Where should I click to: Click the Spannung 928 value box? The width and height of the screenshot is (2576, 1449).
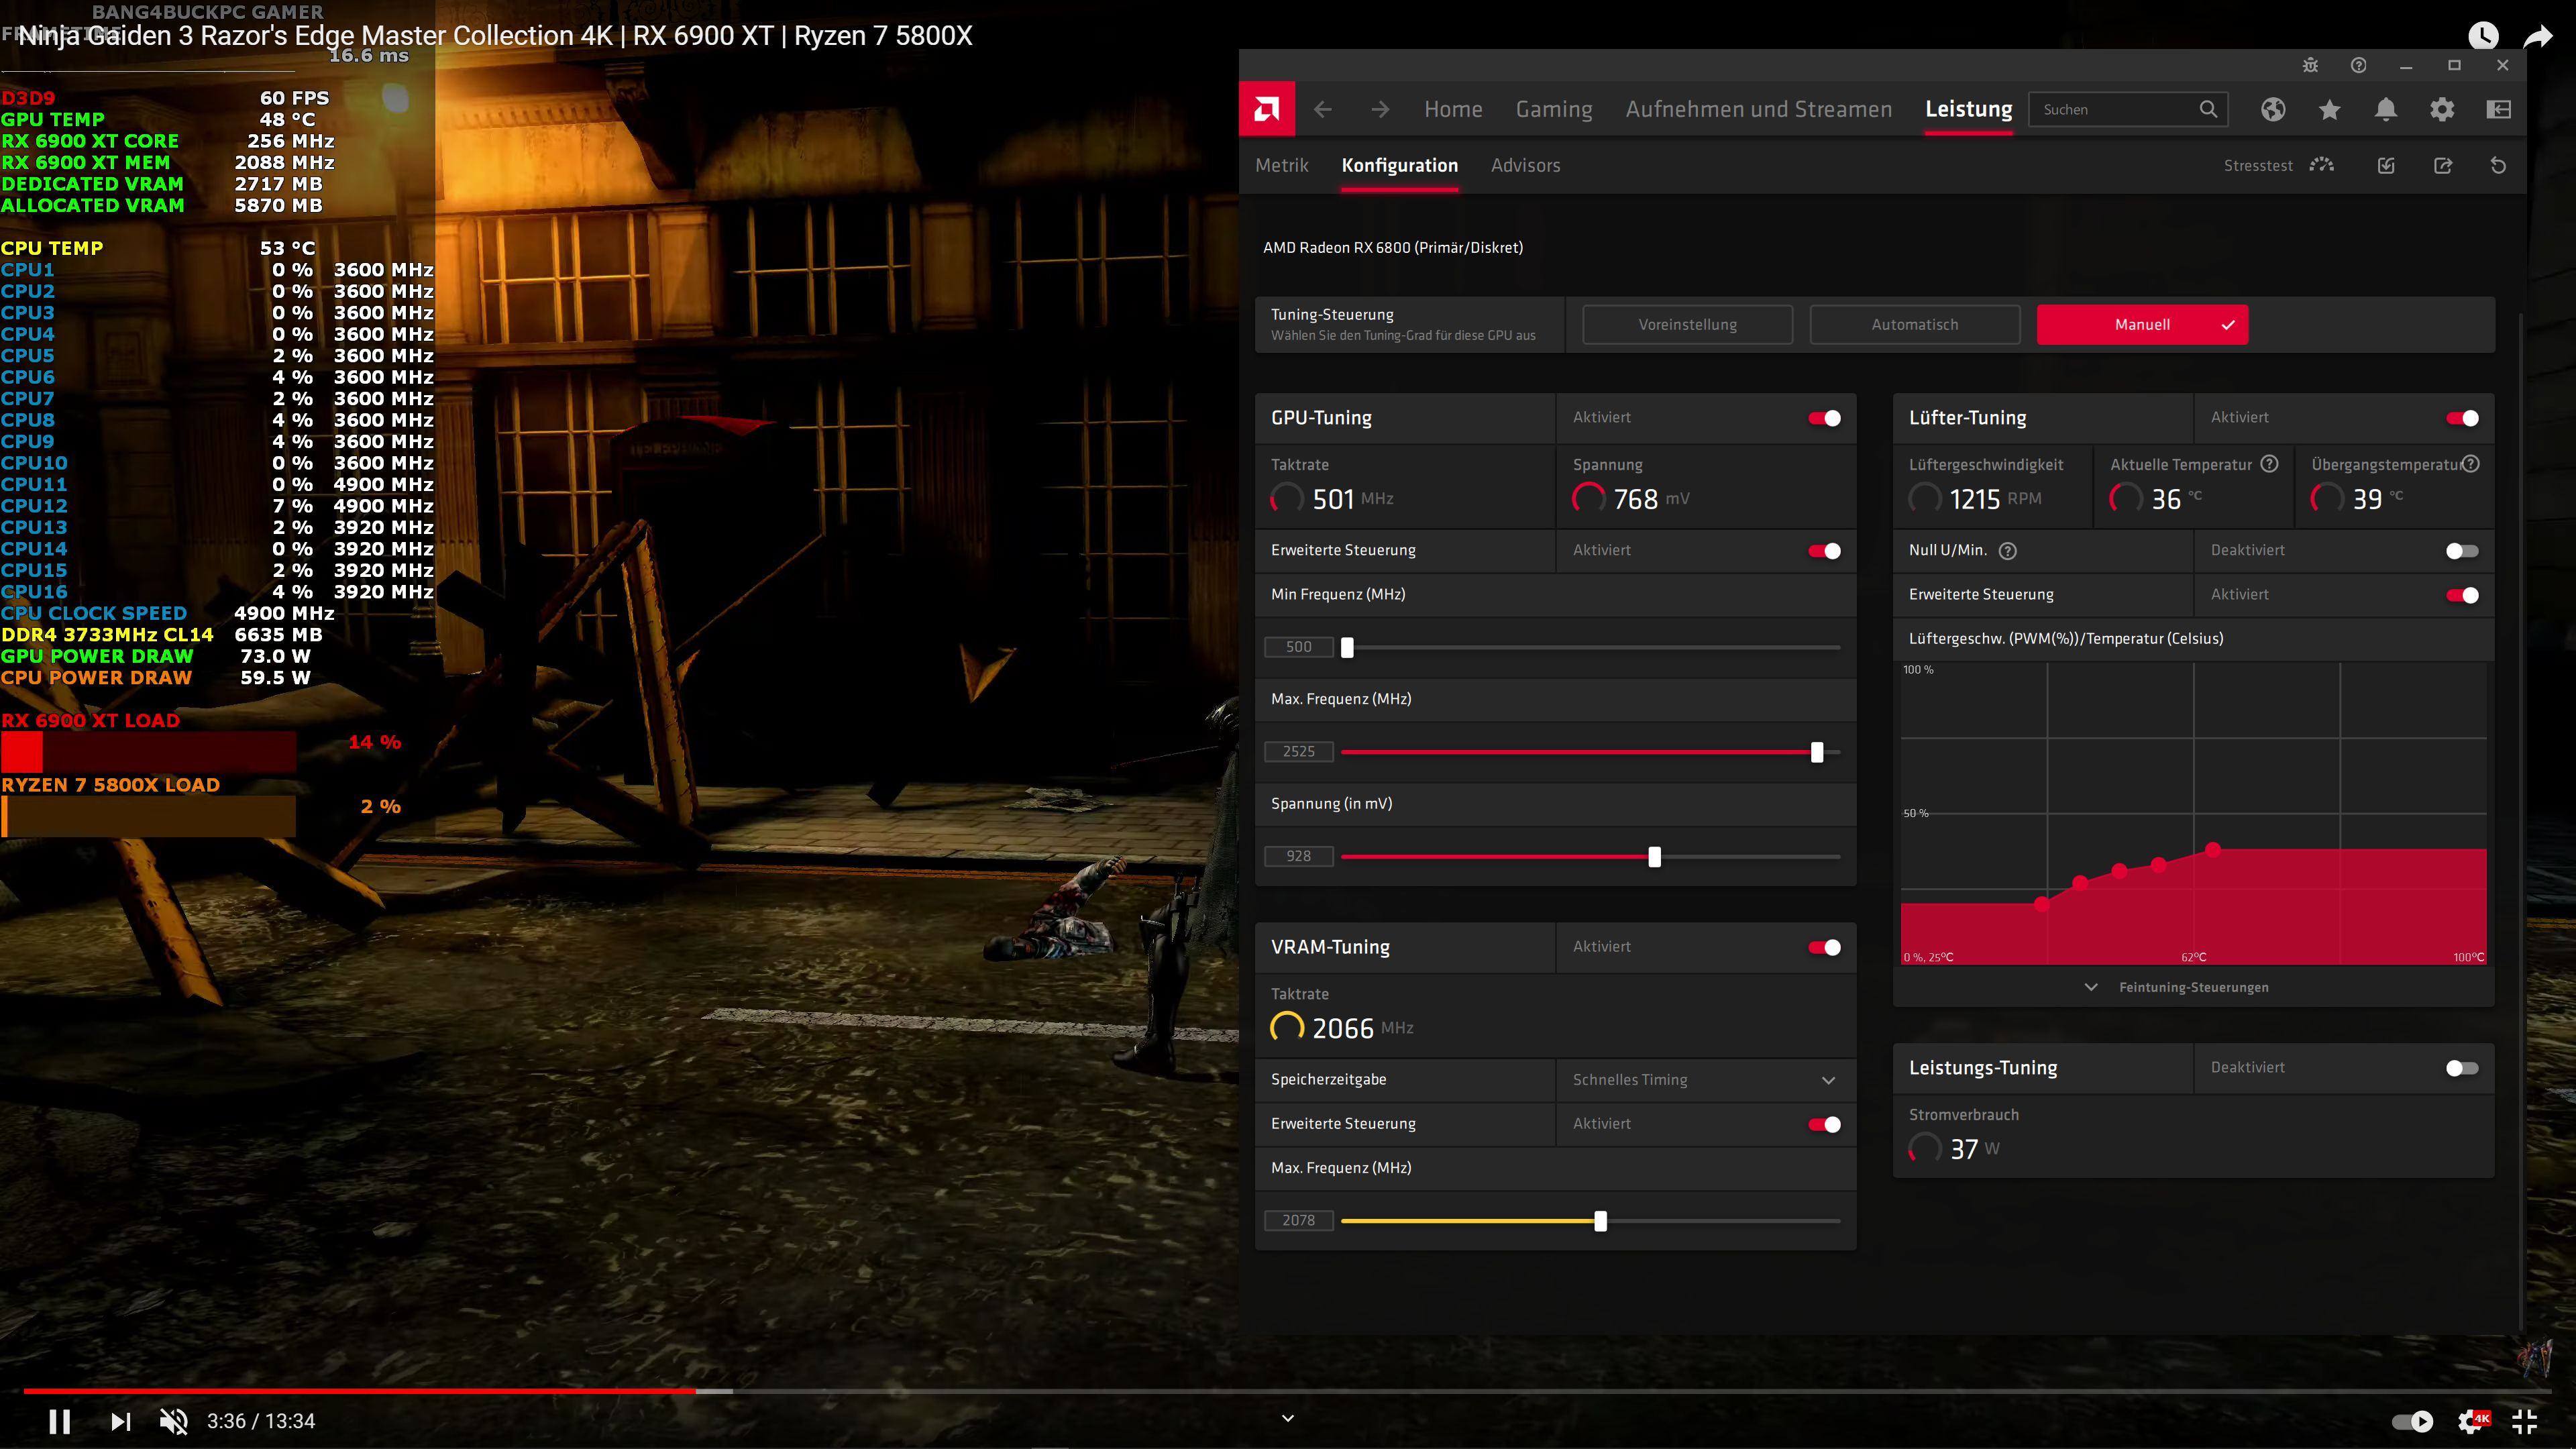pos(1298,856)
